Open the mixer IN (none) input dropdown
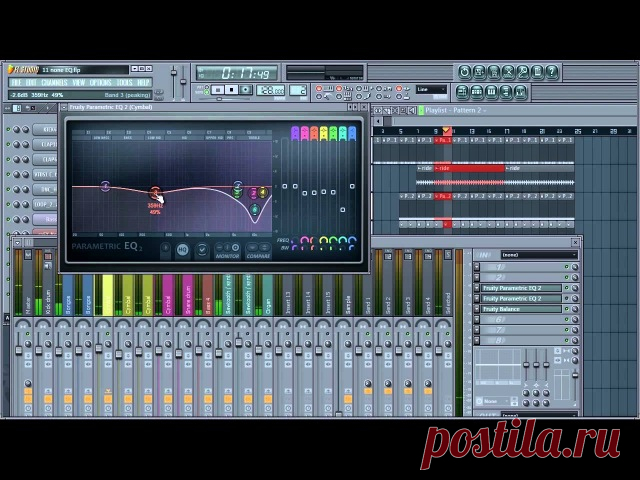The height and width of the screenshot is (480, 640). [539, 255]
